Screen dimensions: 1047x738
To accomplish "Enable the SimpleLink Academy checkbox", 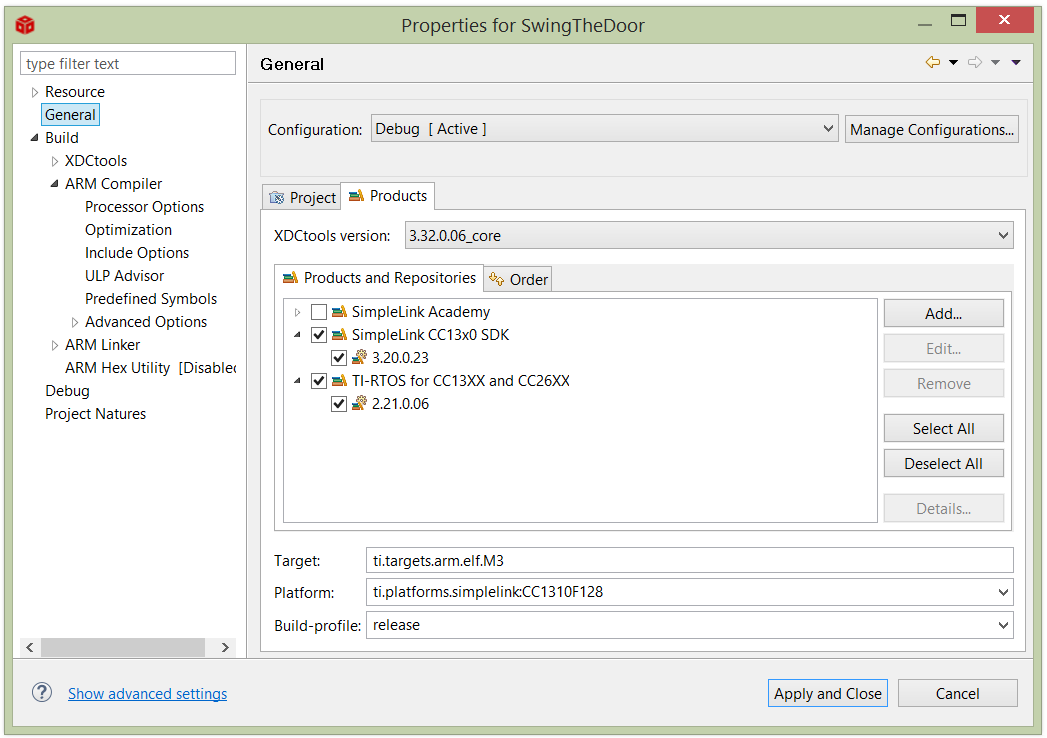I will pyautogui.click(x=319, y=312).
